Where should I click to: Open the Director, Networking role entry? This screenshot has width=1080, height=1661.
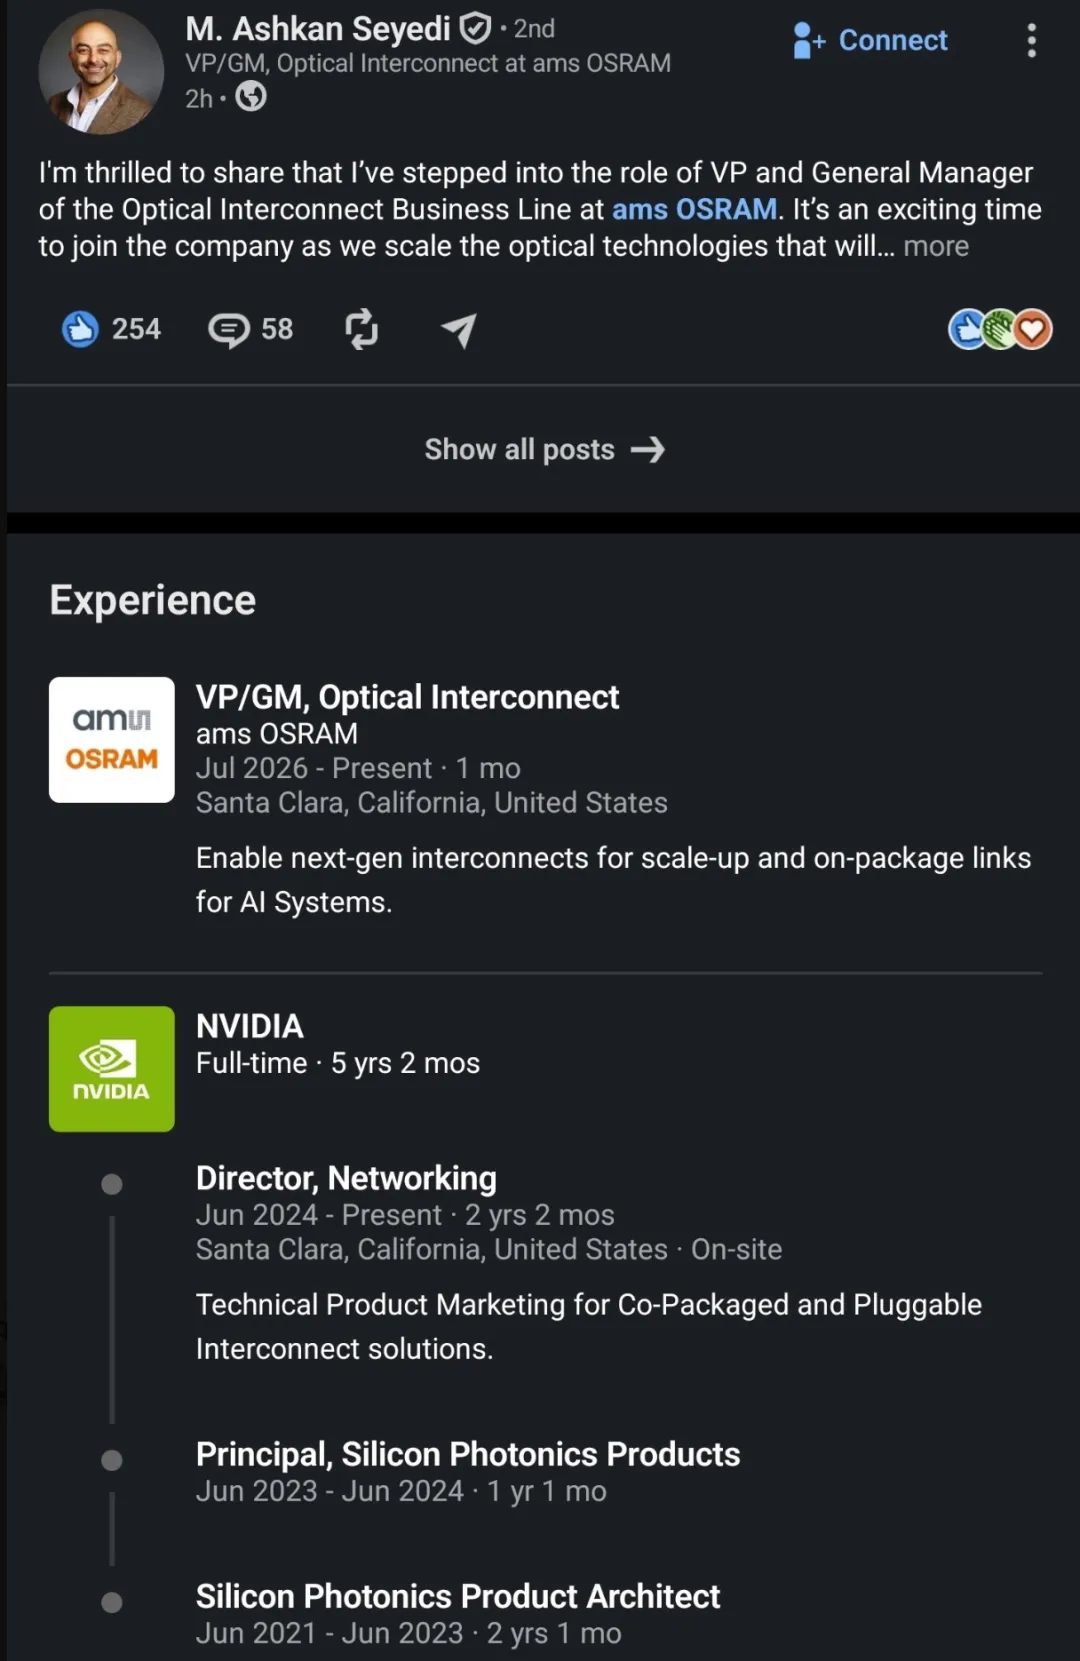(346, 1178)
